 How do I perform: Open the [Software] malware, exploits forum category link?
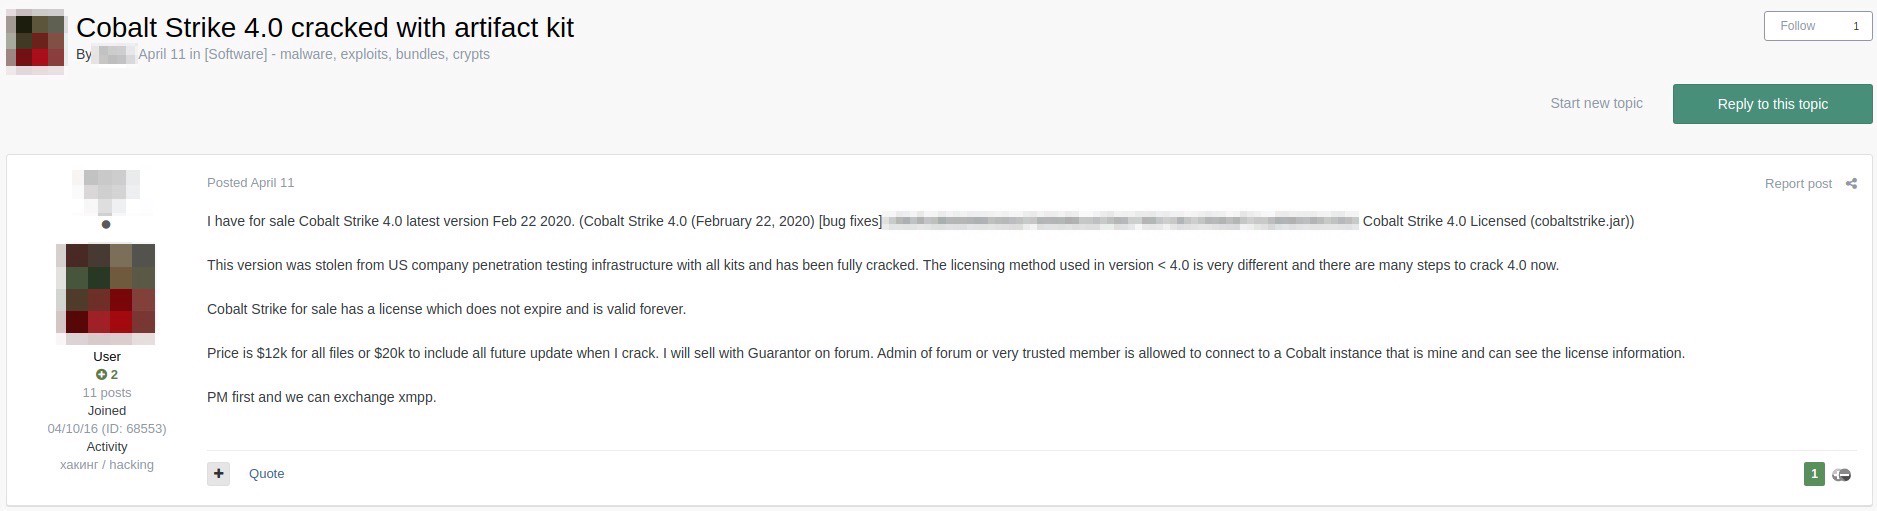[347, 54]
